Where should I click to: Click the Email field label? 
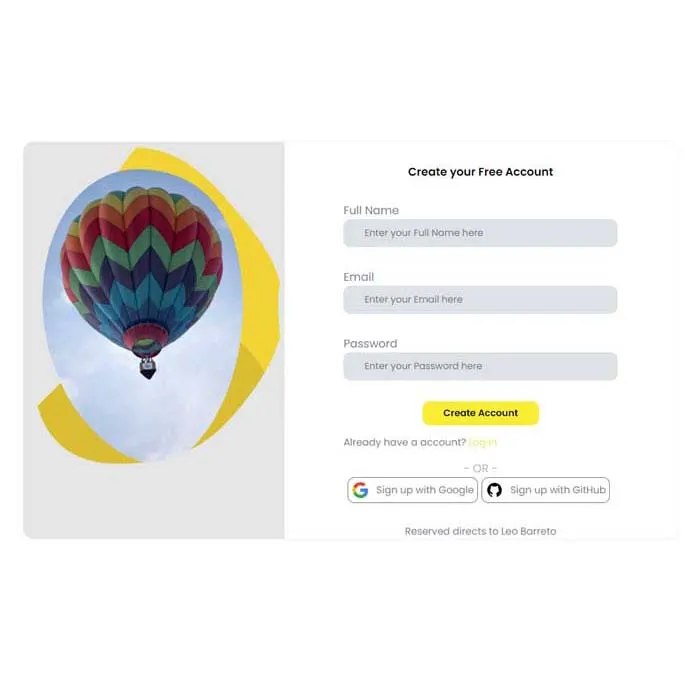pyautogui.click(x=358, y=277)
